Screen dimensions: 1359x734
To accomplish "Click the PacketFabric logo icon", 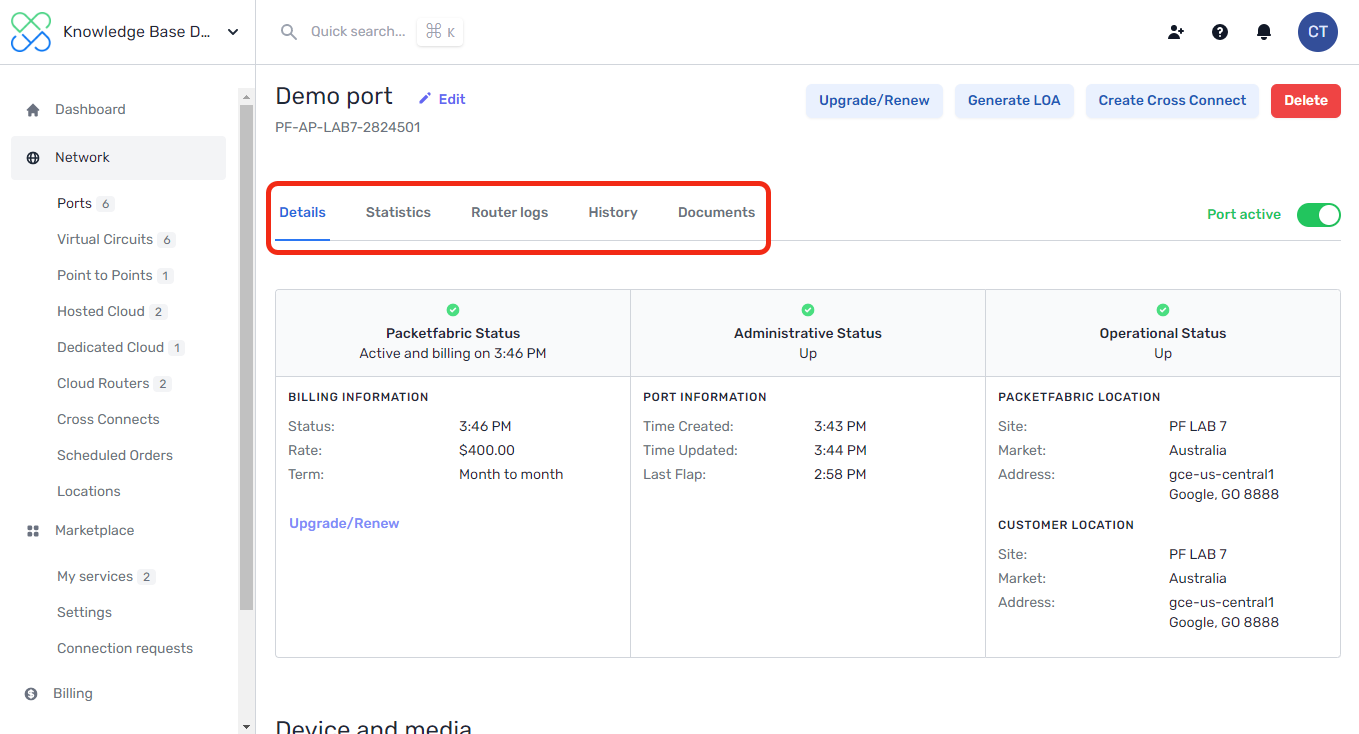I will click(30, 32).
